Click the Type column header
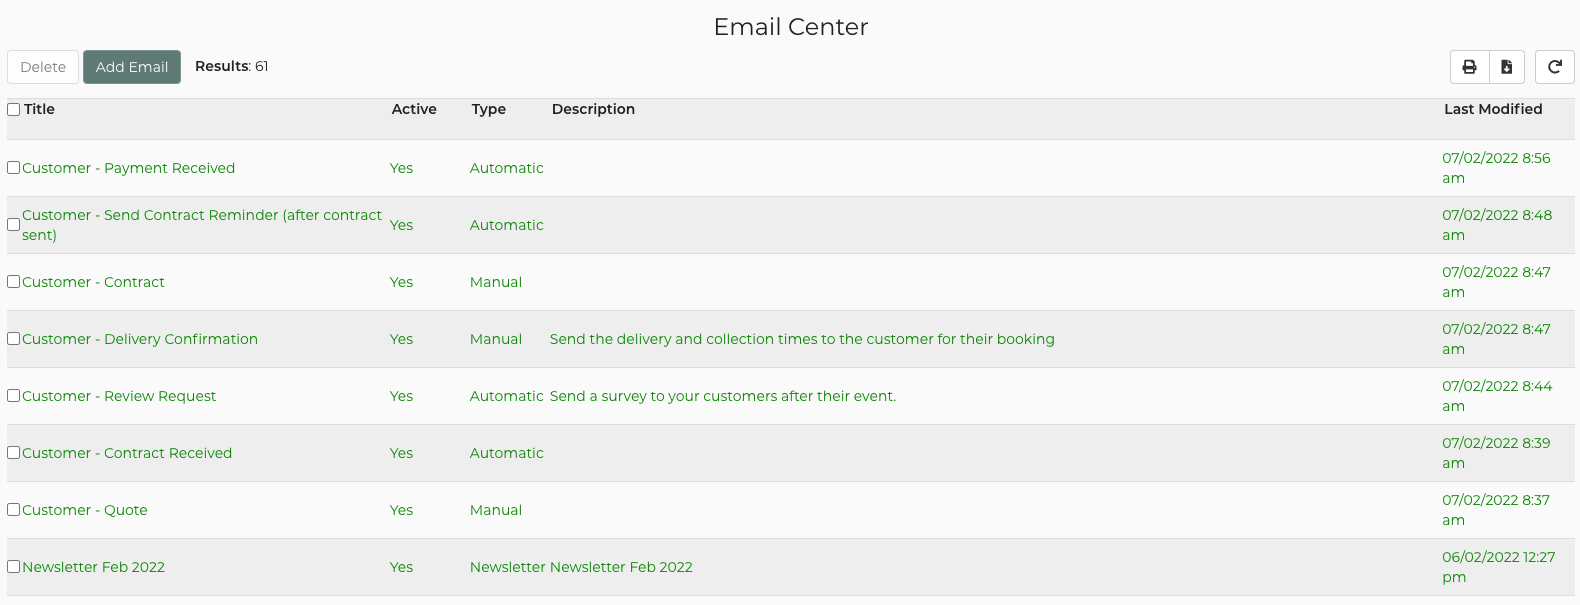The width and height of the screenshot is (1580, 605). tap(489, 109)
